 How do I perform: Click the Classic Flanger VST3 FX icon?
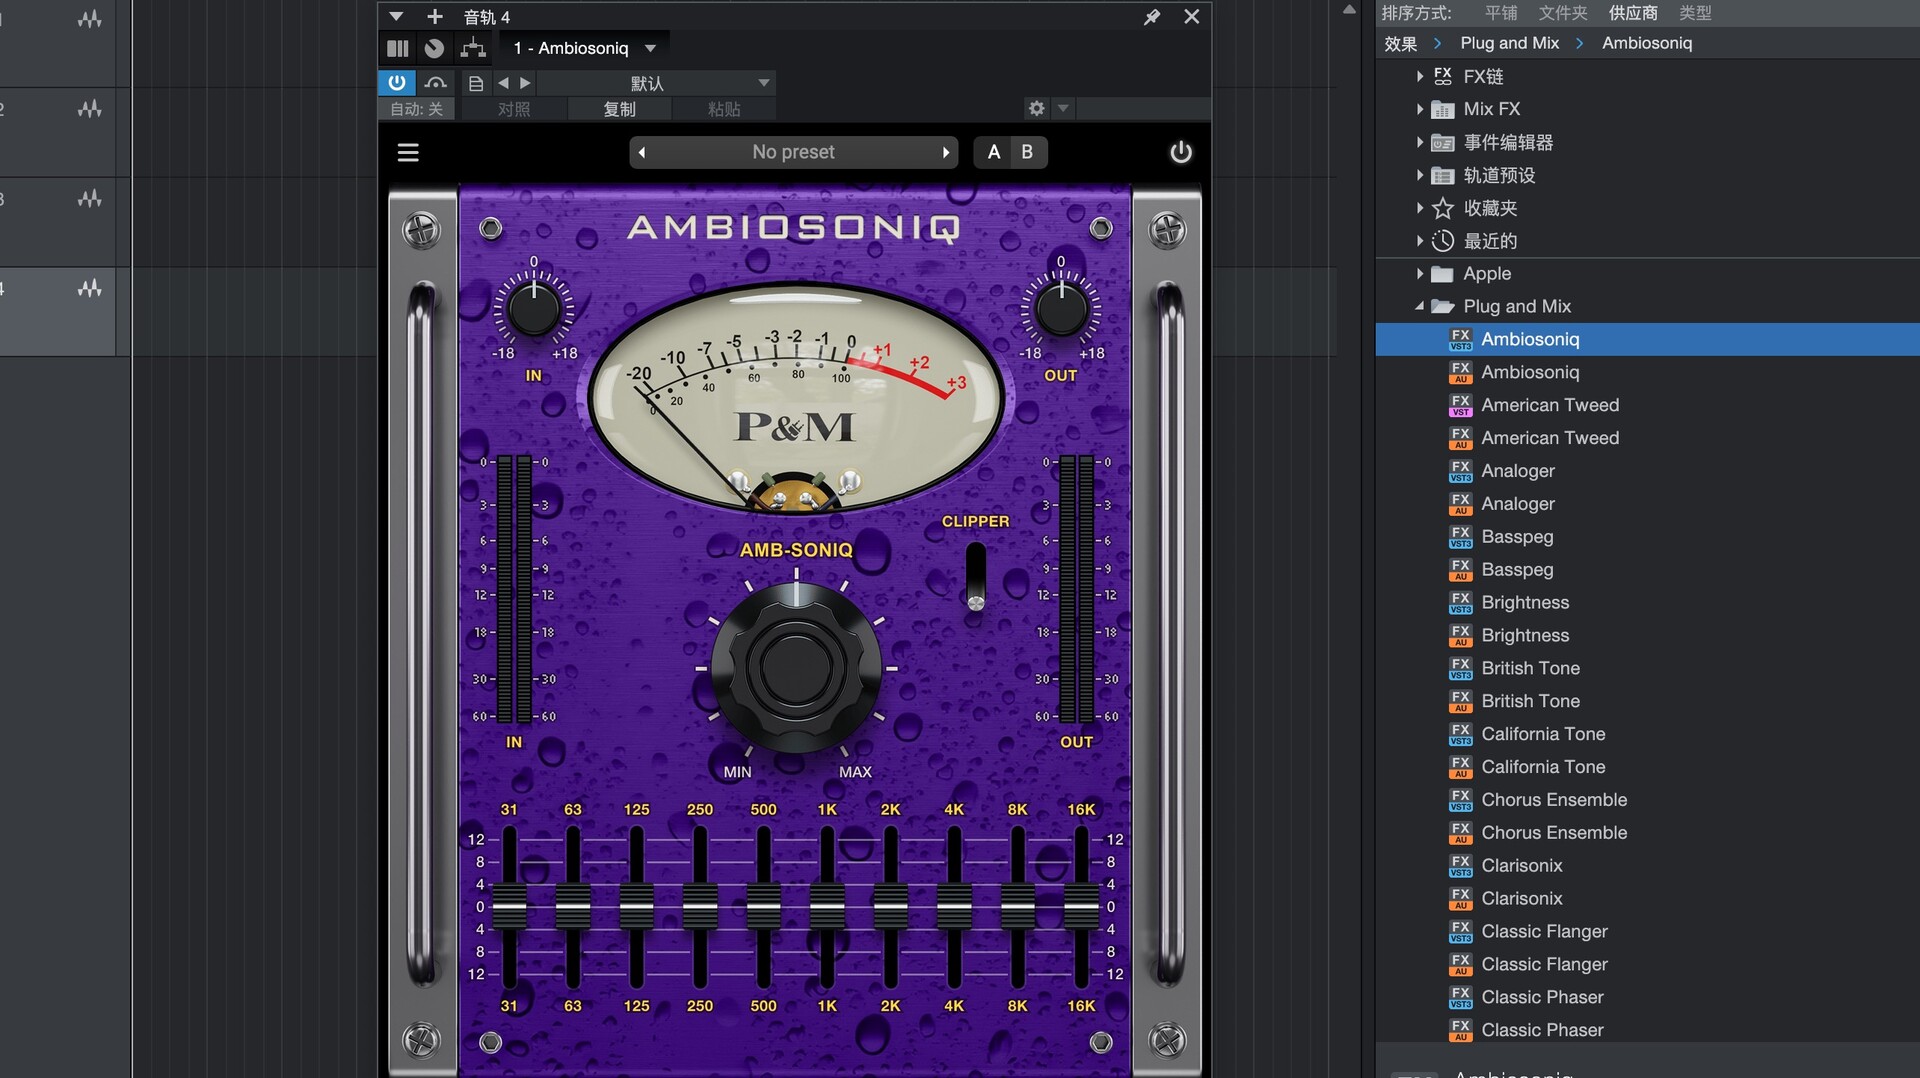[1461, 931]
